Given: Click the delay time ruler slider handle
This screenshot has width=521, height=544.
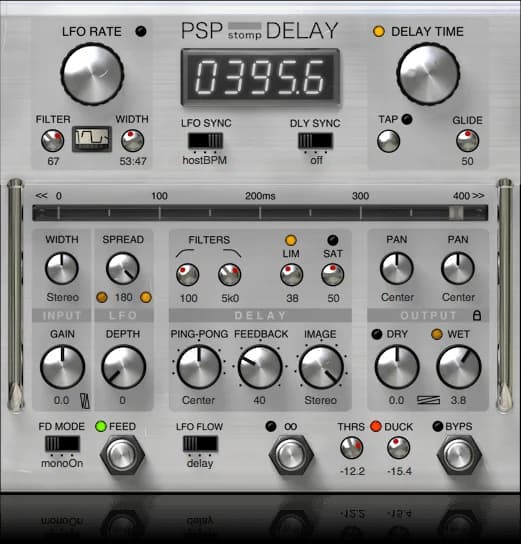Looking at the screenshot, I should [x=456, y=213].
